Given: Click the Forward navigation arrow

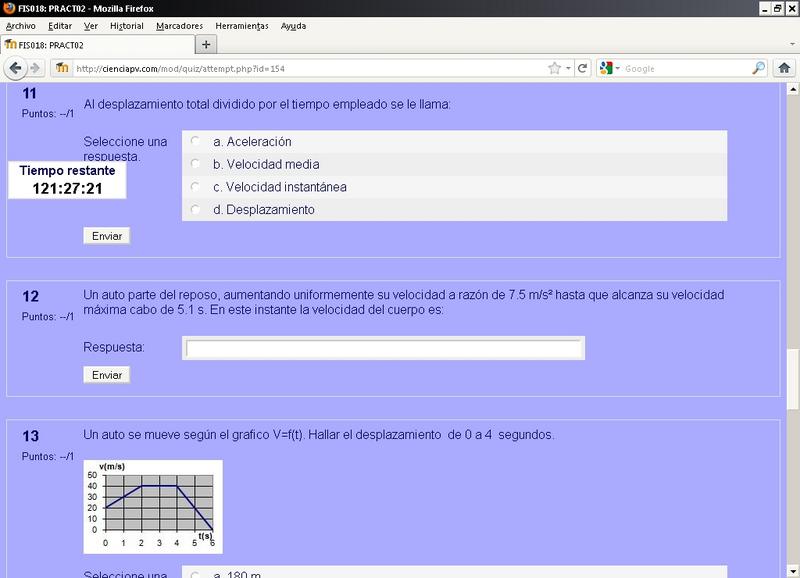Looking at the screenshot, I should 35,68.
